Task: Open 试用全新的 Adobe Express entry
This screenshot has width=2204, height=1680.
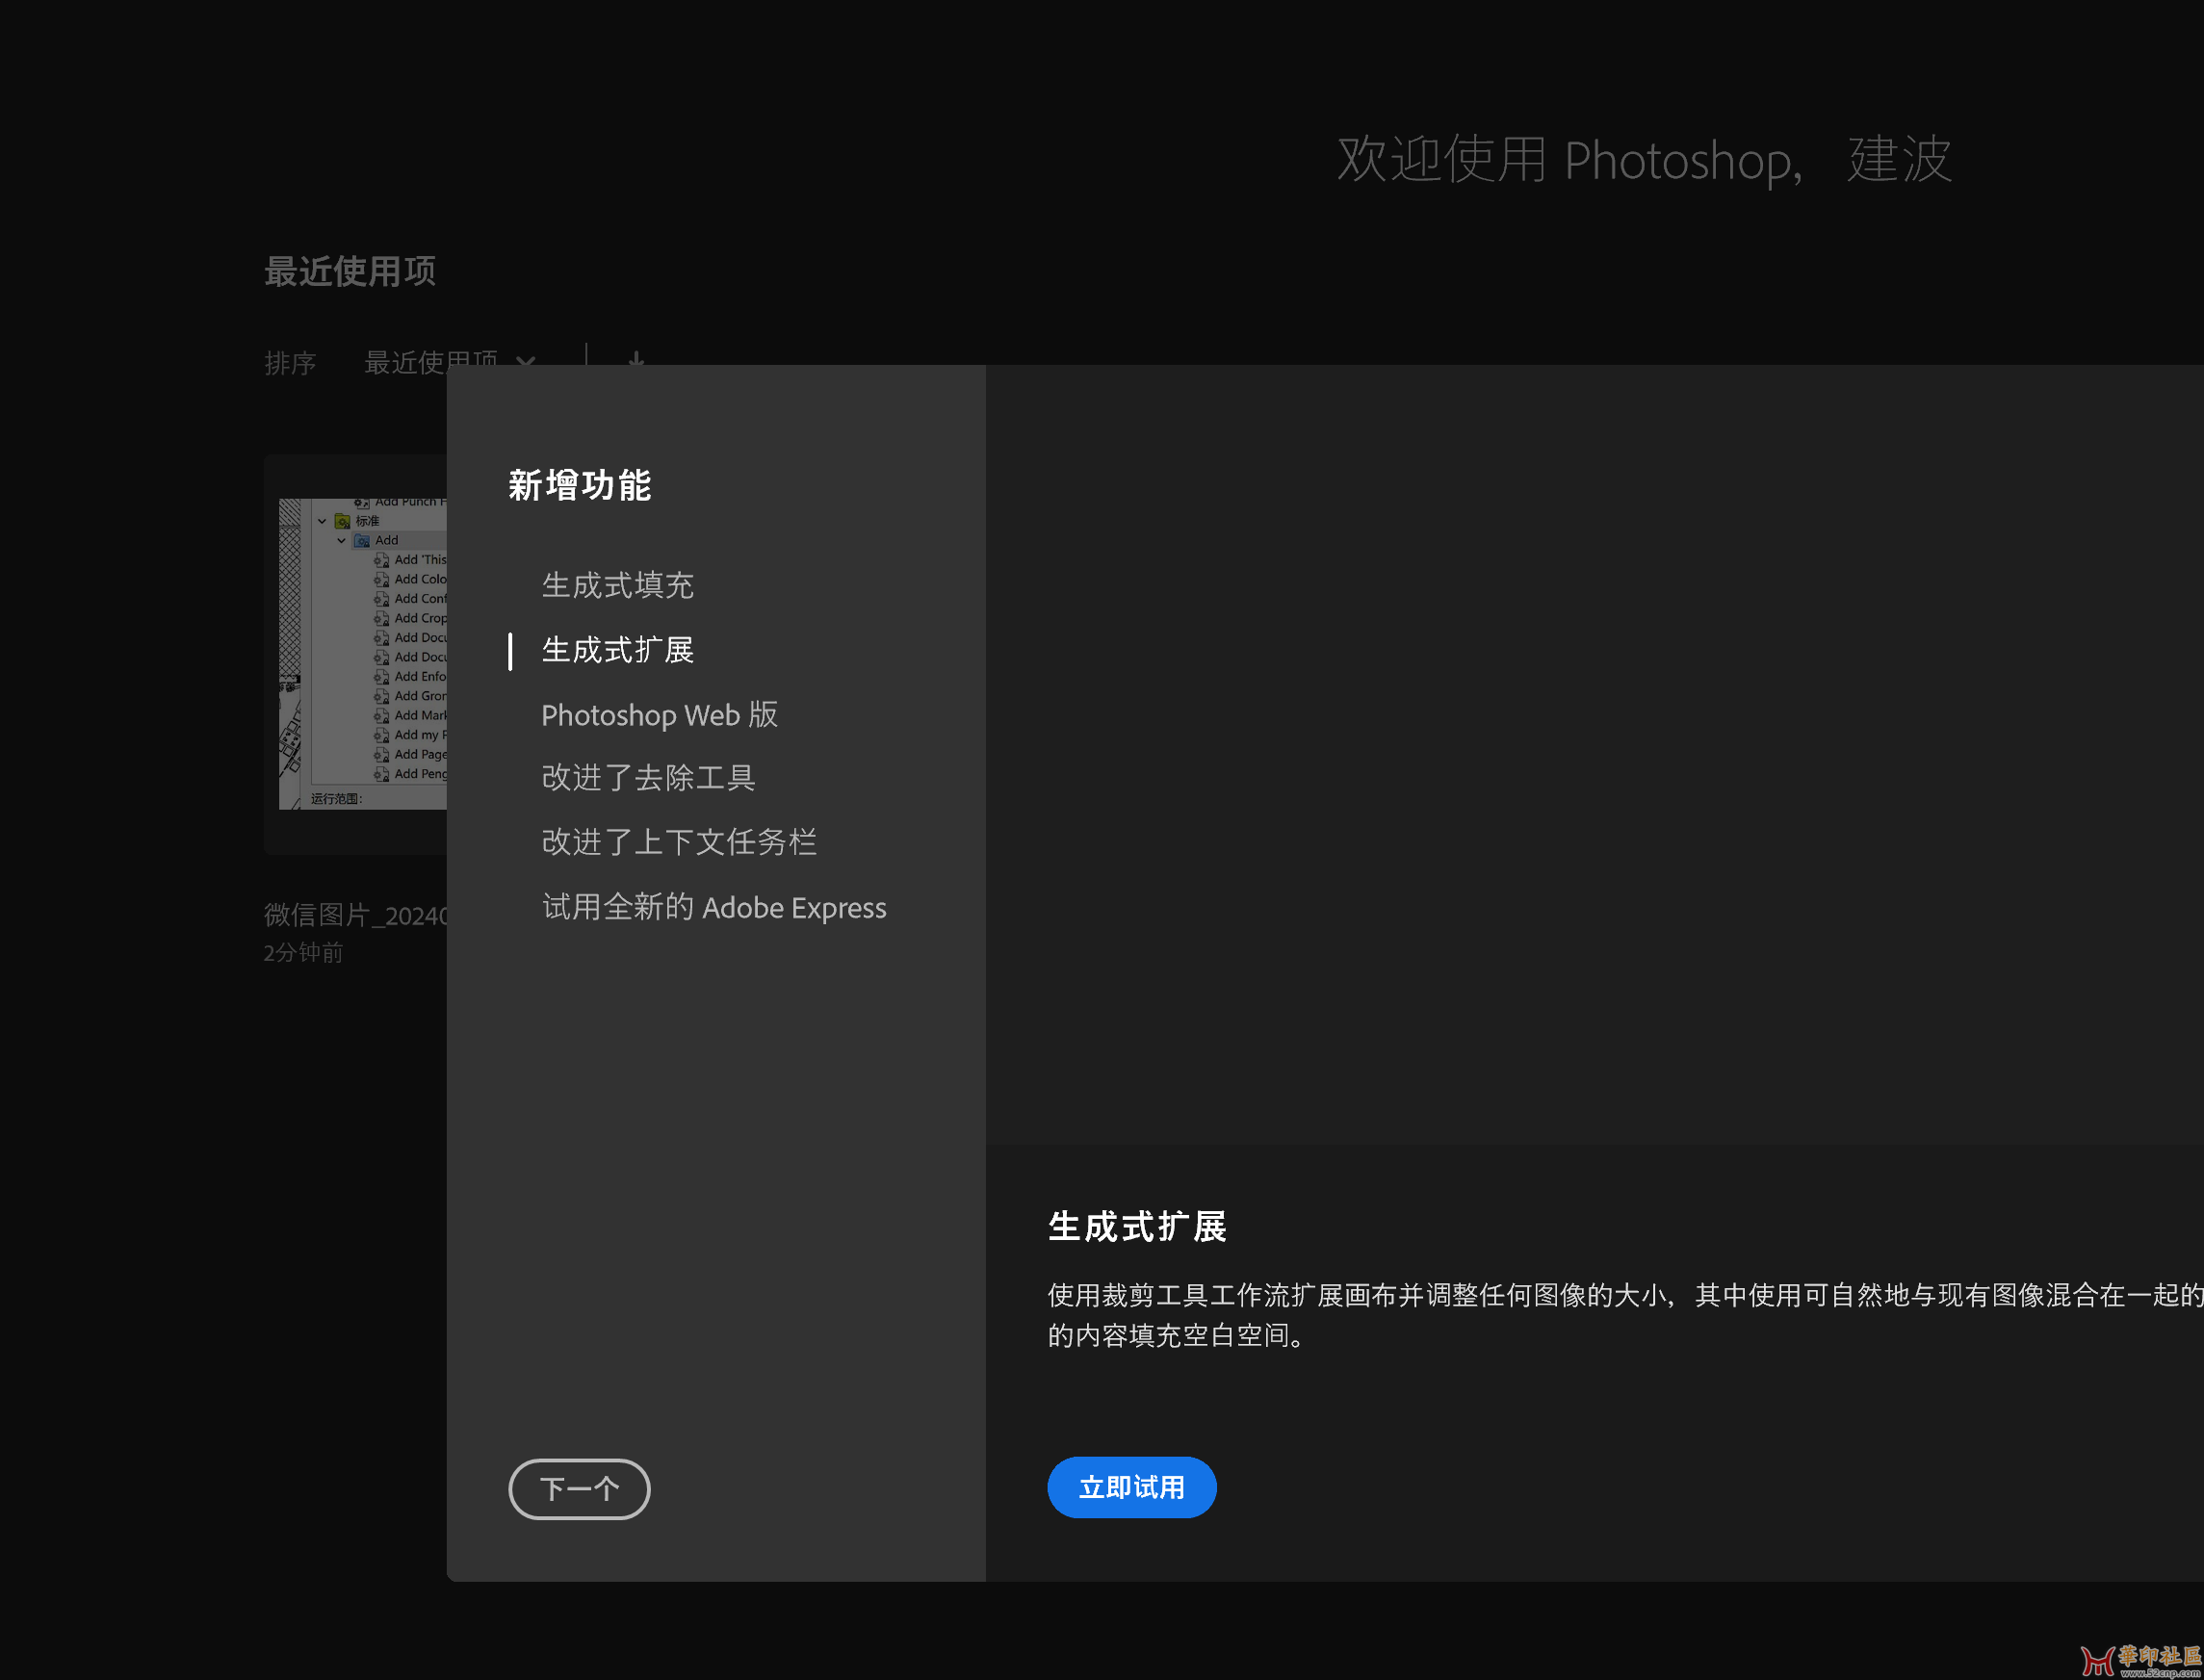Action: click(x=714, y=907)
